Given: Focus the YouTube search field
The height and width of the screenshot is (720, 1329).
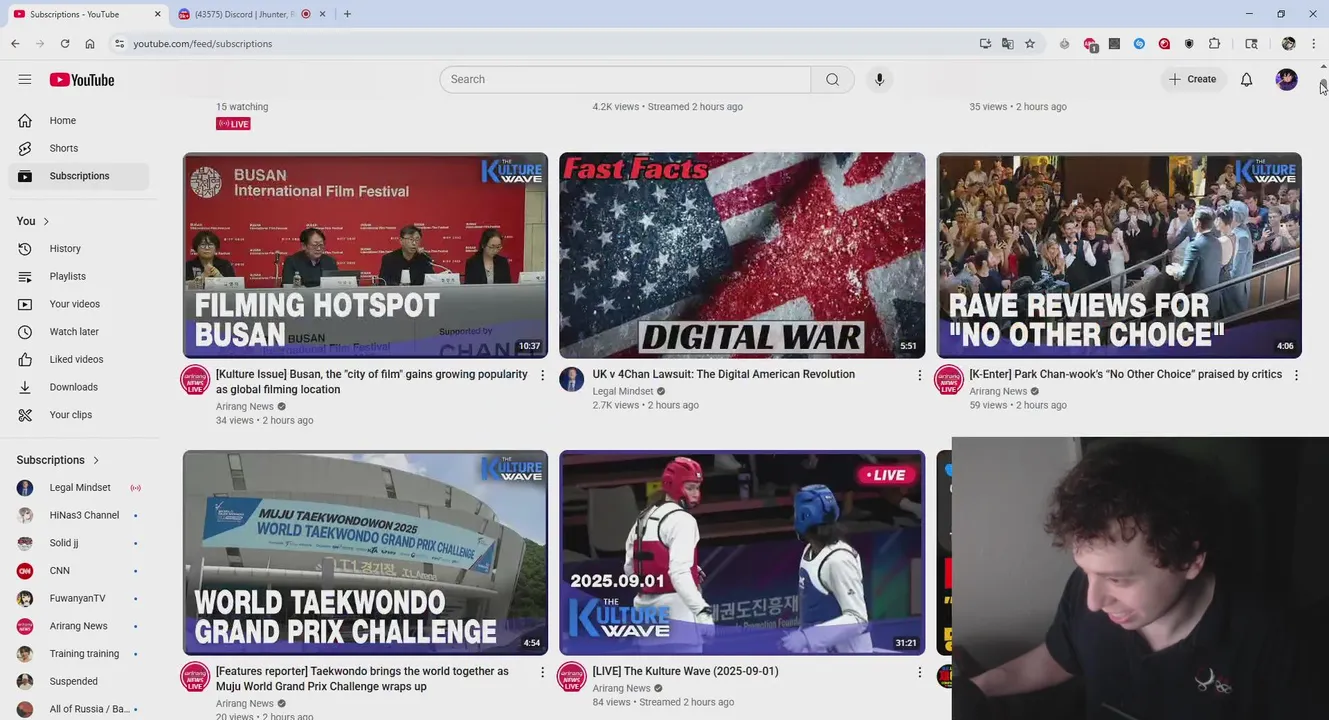Looking at the screenshot, I should point(625,79).
